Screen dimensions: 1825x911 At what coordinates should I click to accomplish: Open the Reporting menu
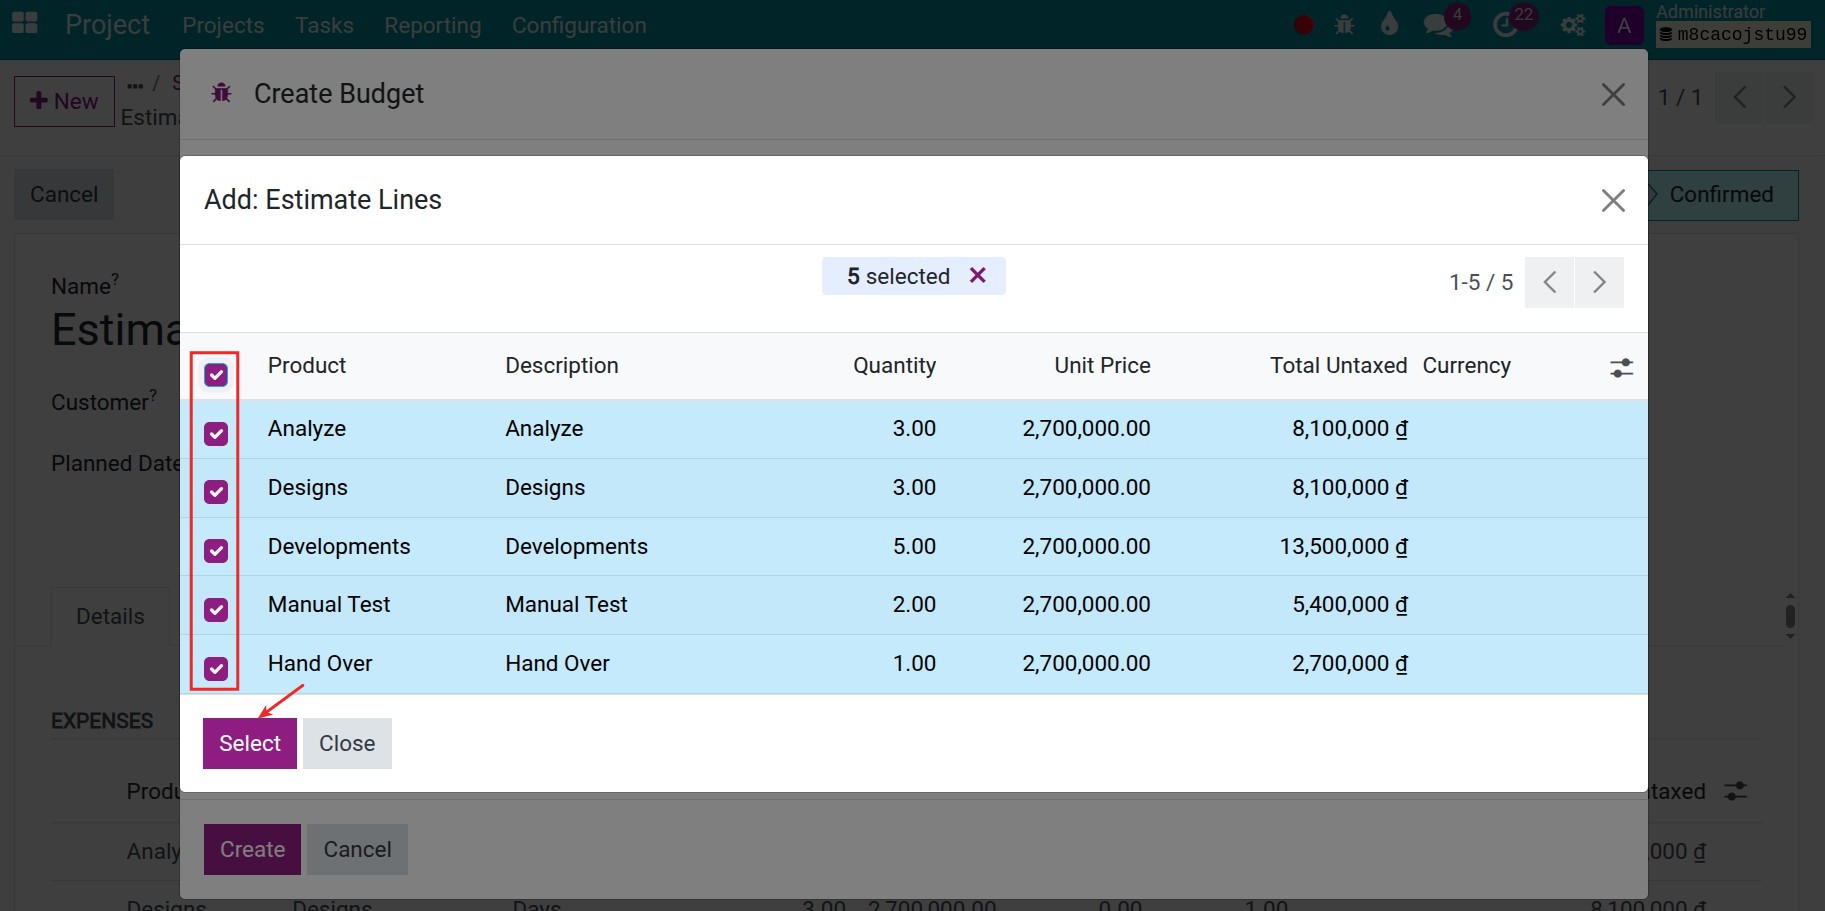tap(432, 25)
